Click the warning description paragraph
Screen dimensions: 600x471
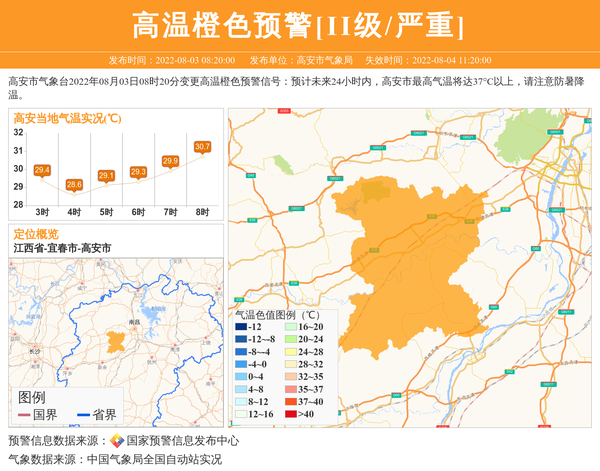[297, 88]
